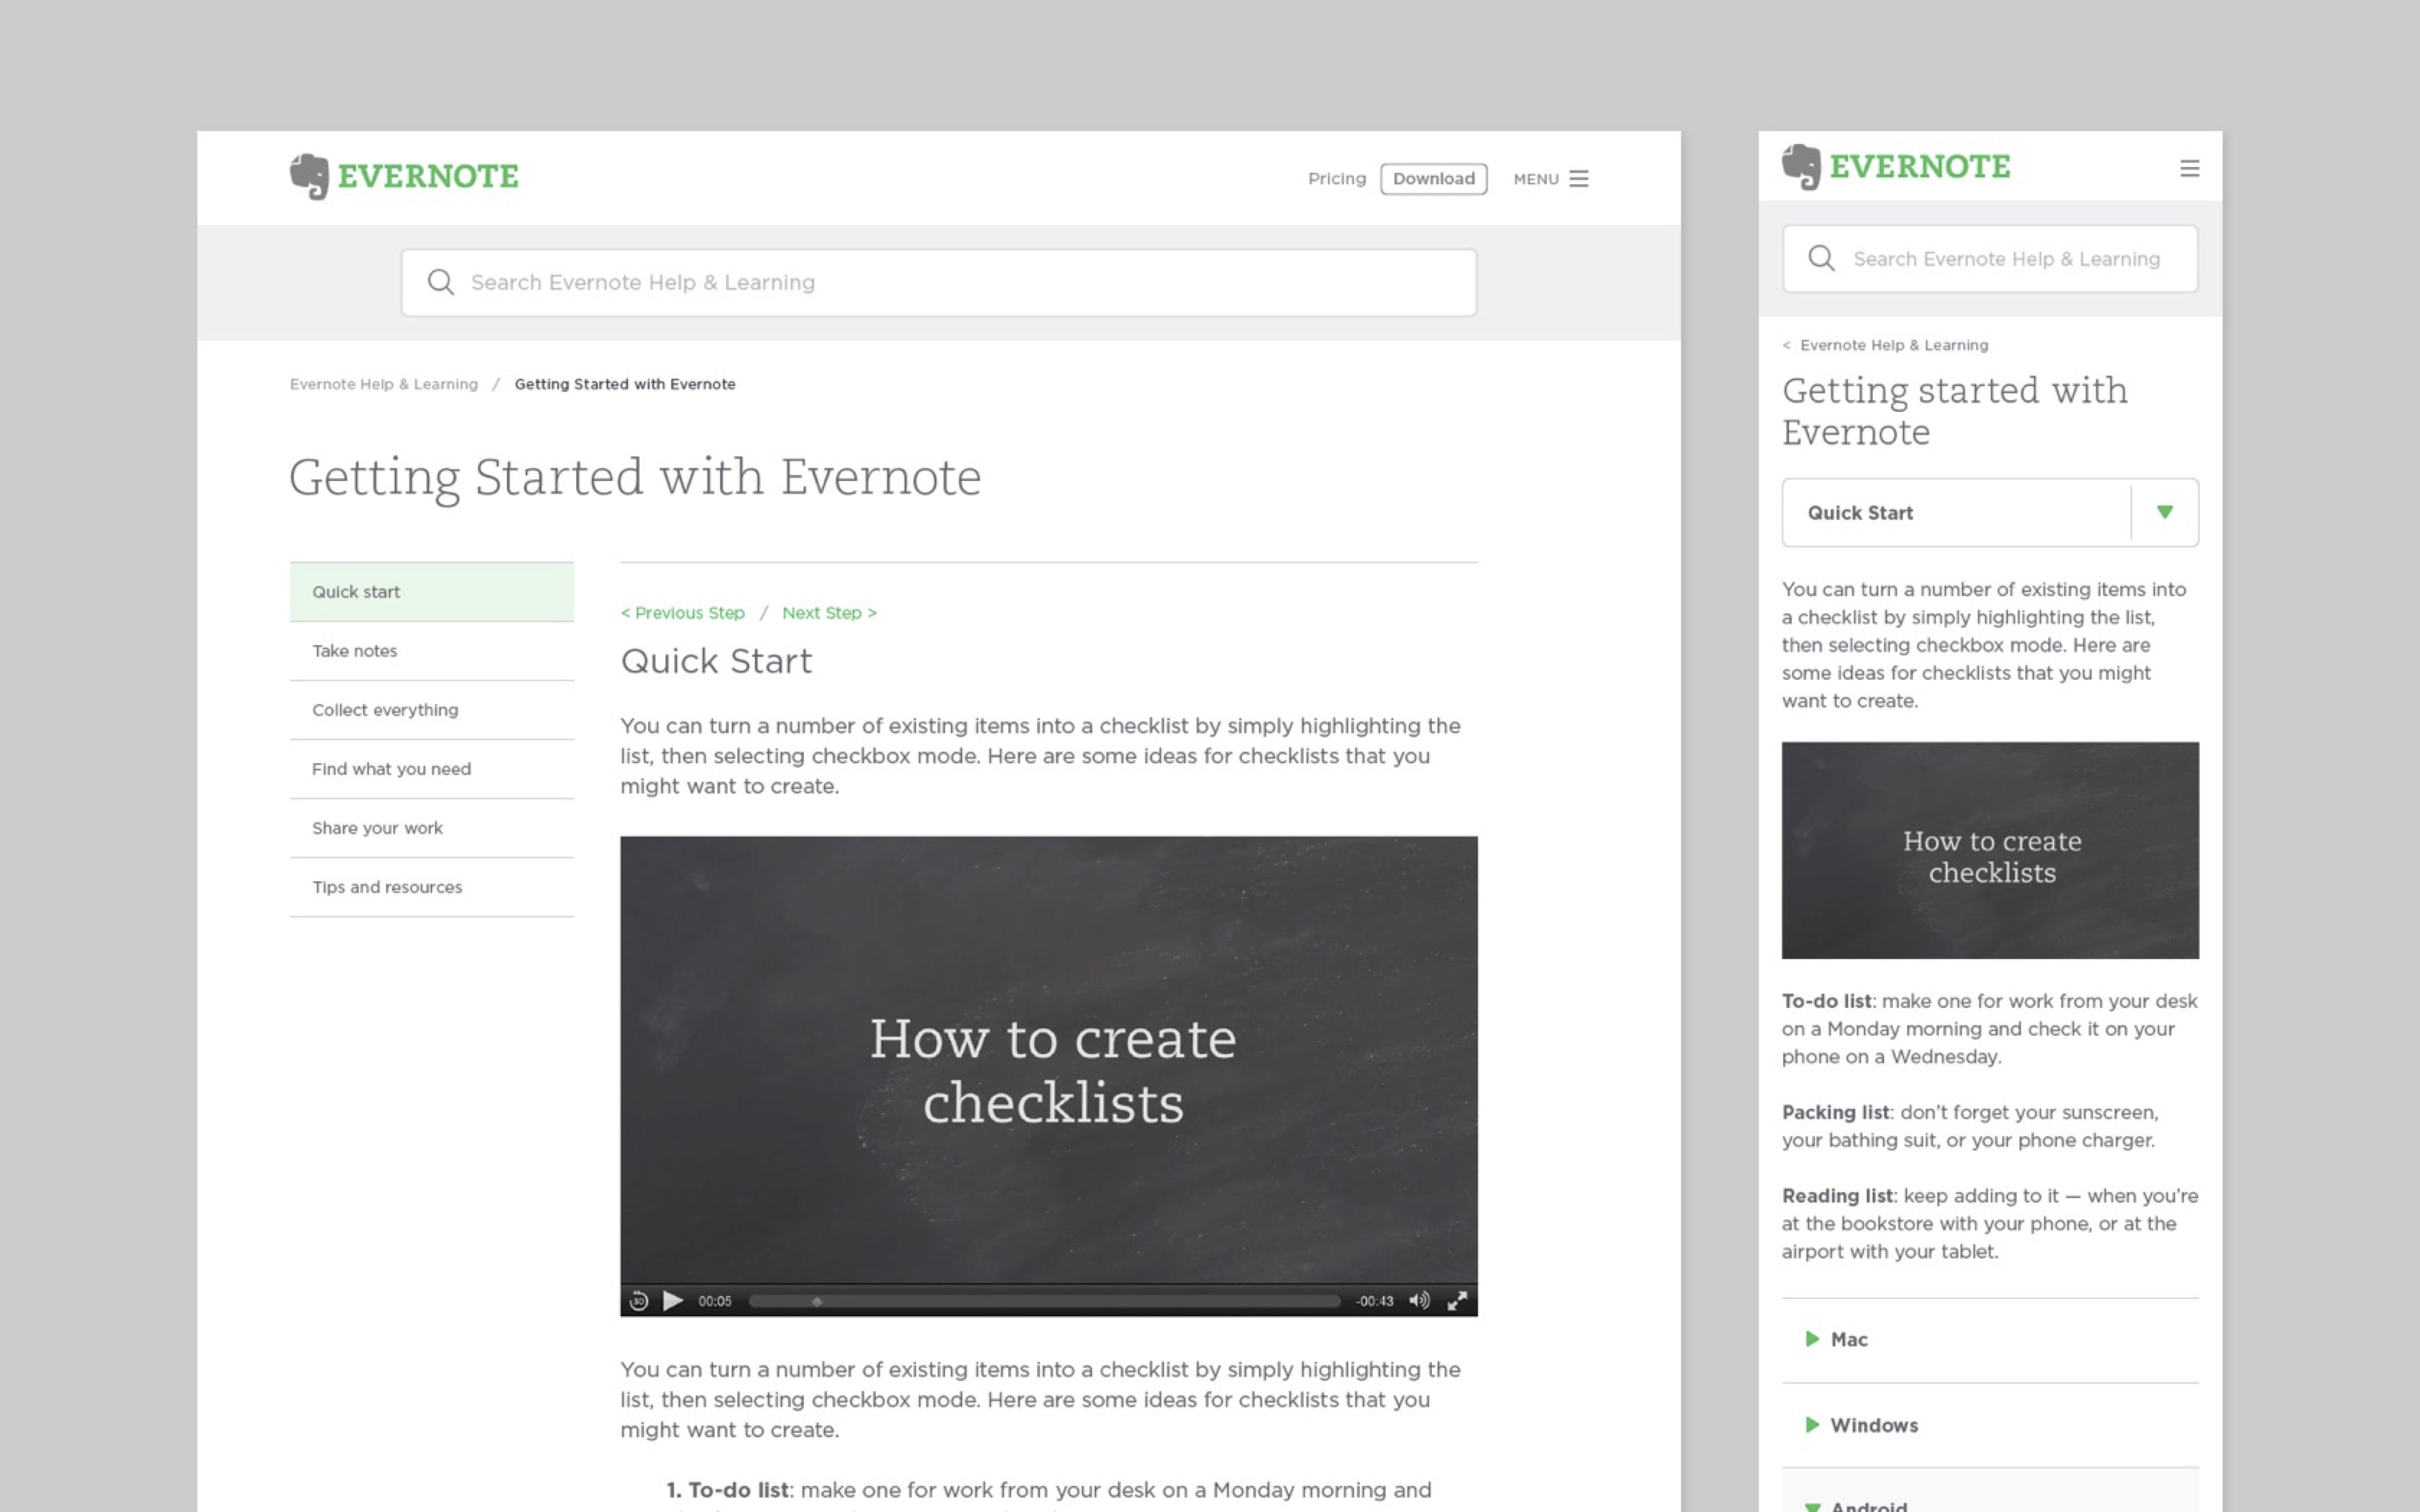Click the Getting Started with Evernote breadcrumb
The image size is (2420, 1512).
pos(625,384)
